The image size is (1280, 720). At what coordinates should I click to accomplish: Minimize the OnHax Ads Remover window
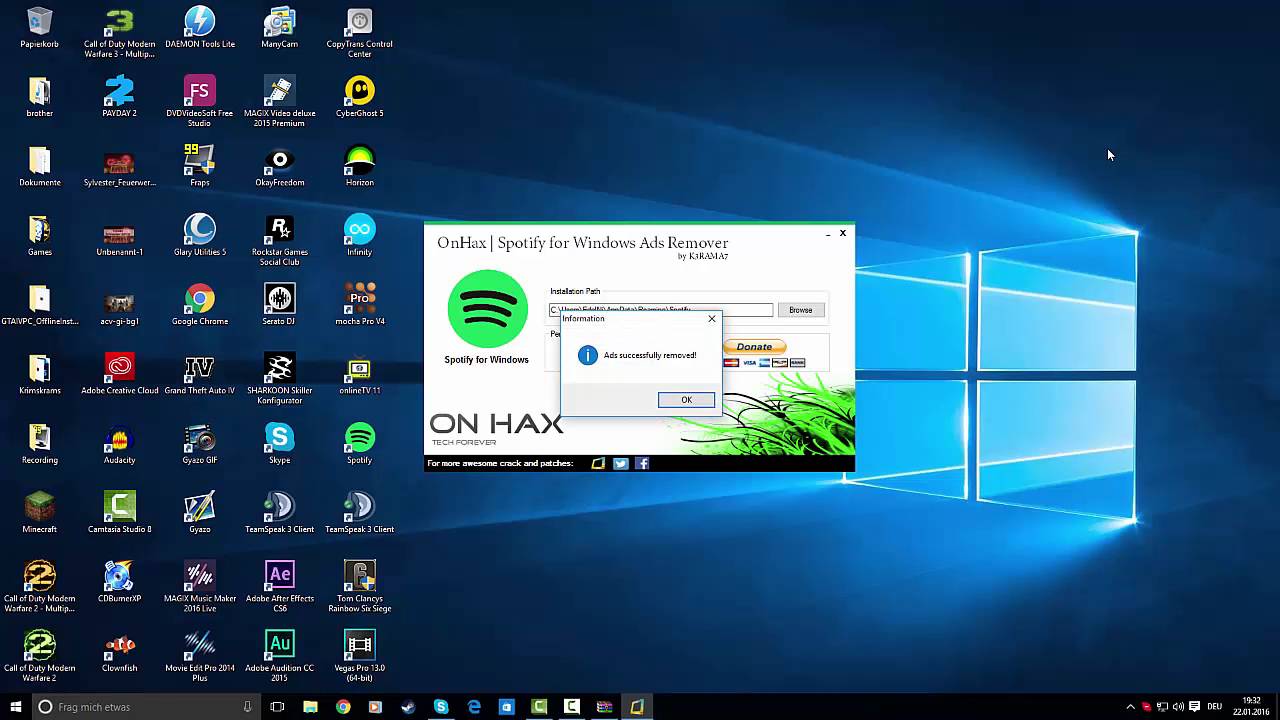pos(827,234)
